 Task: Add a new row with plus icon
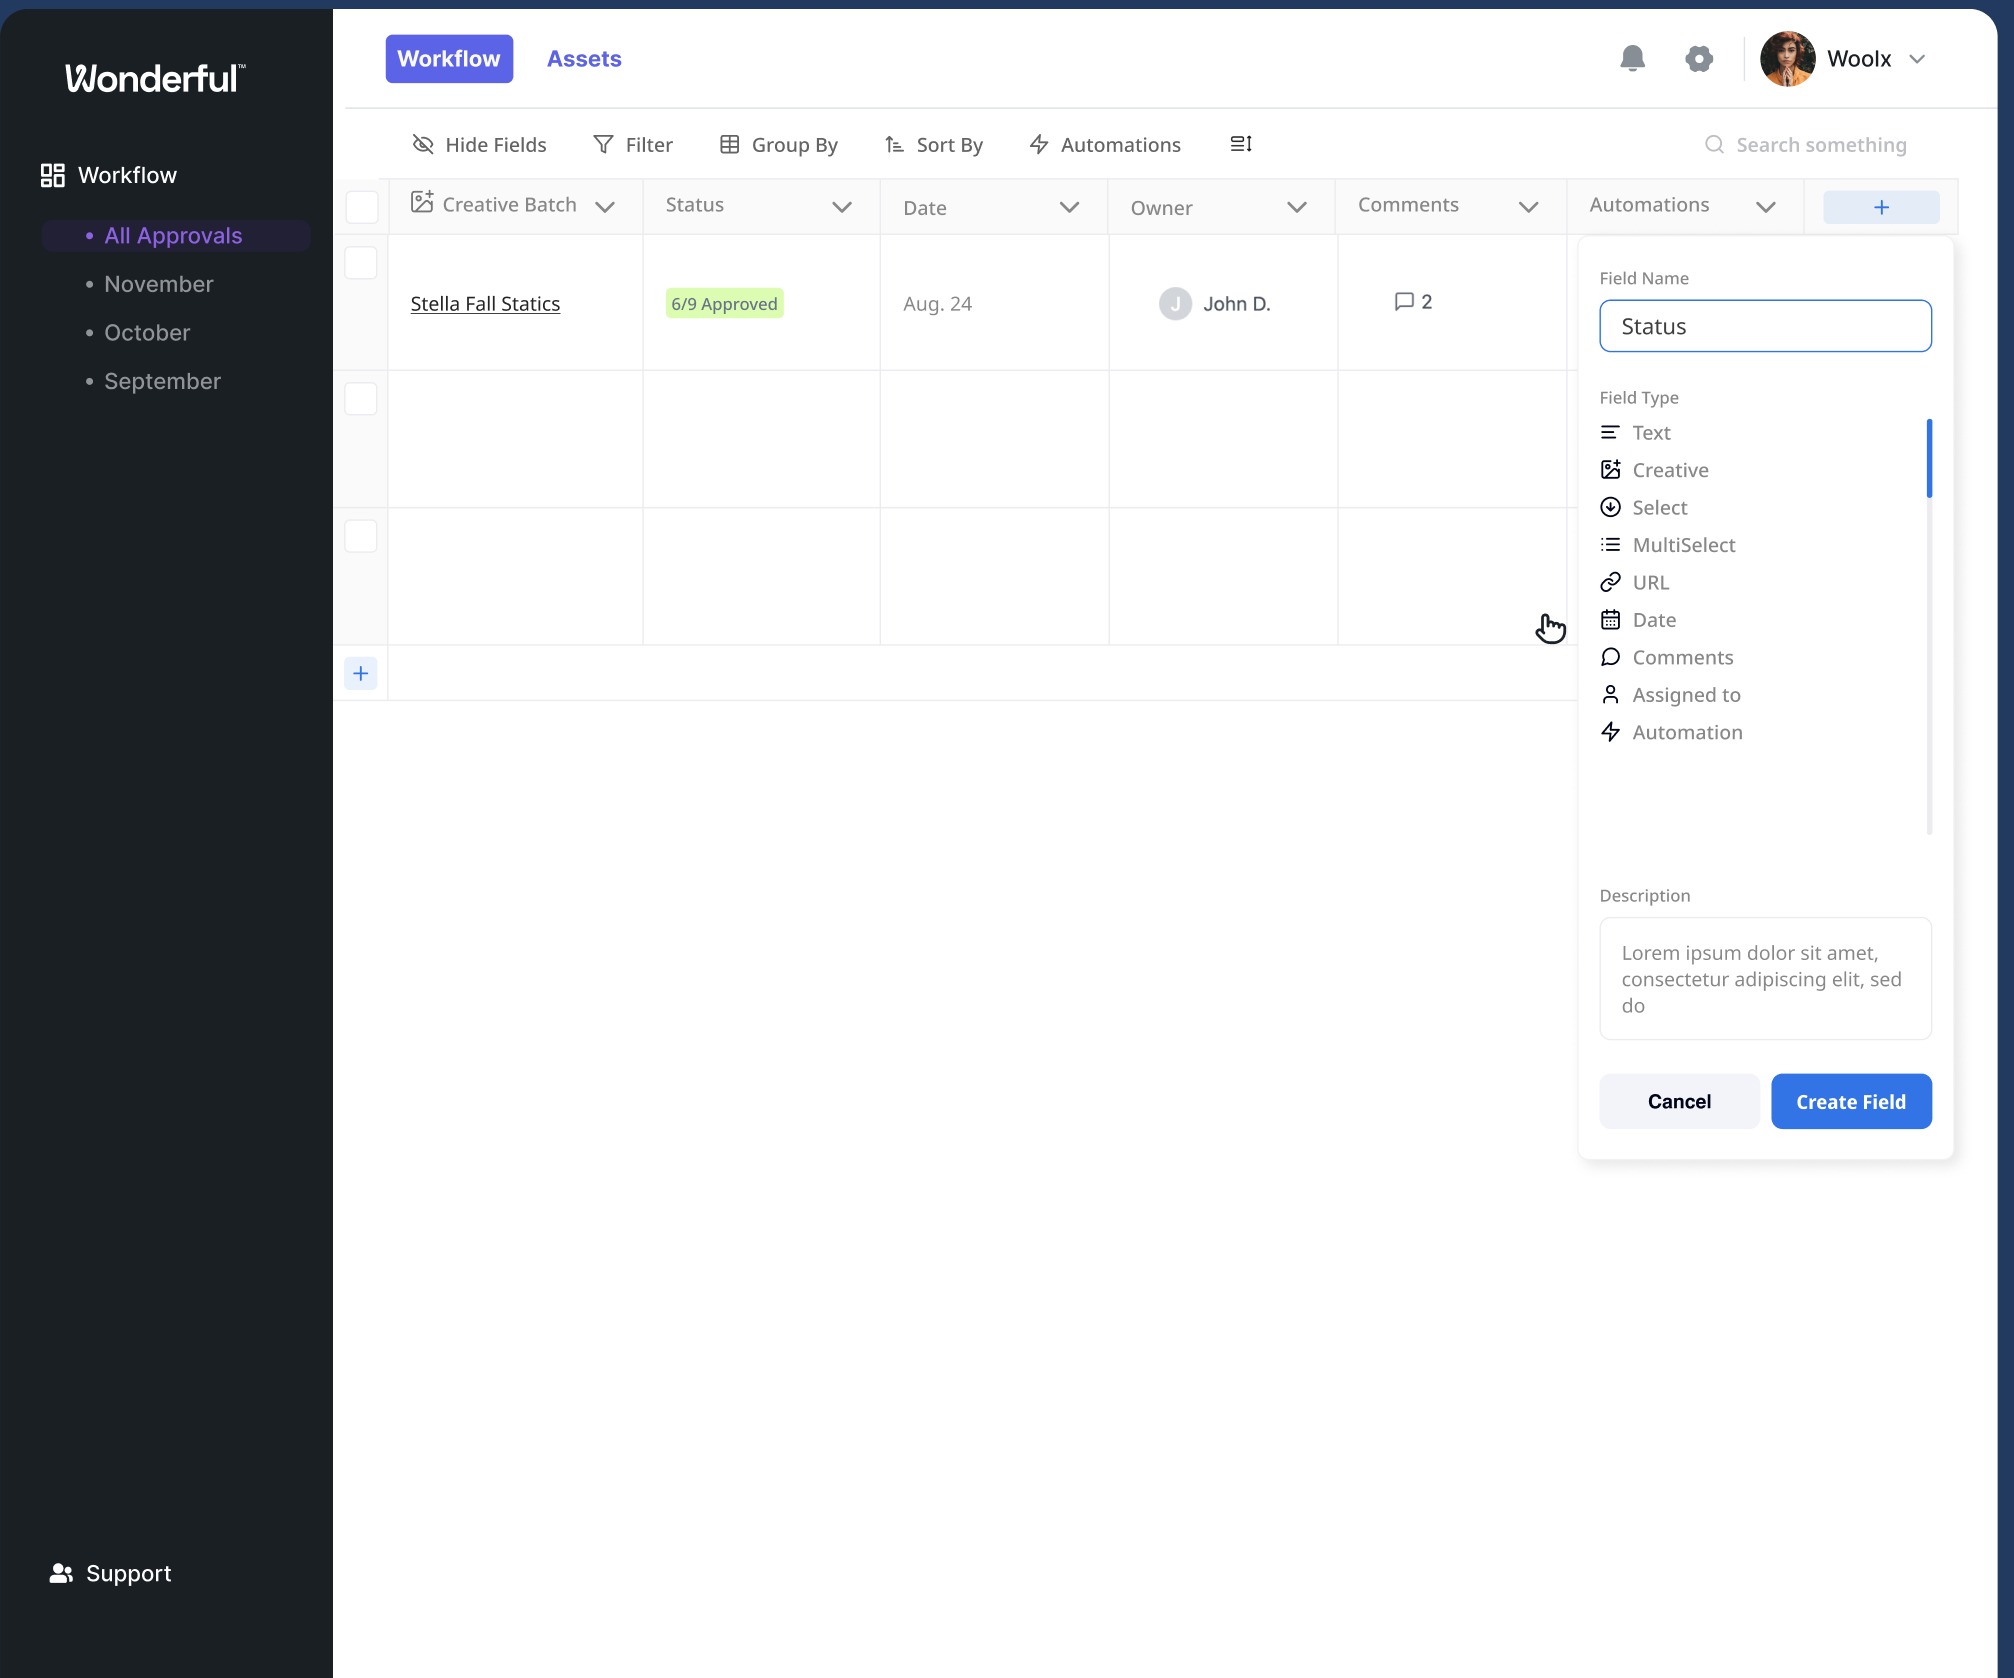click(x=361, y=673)
